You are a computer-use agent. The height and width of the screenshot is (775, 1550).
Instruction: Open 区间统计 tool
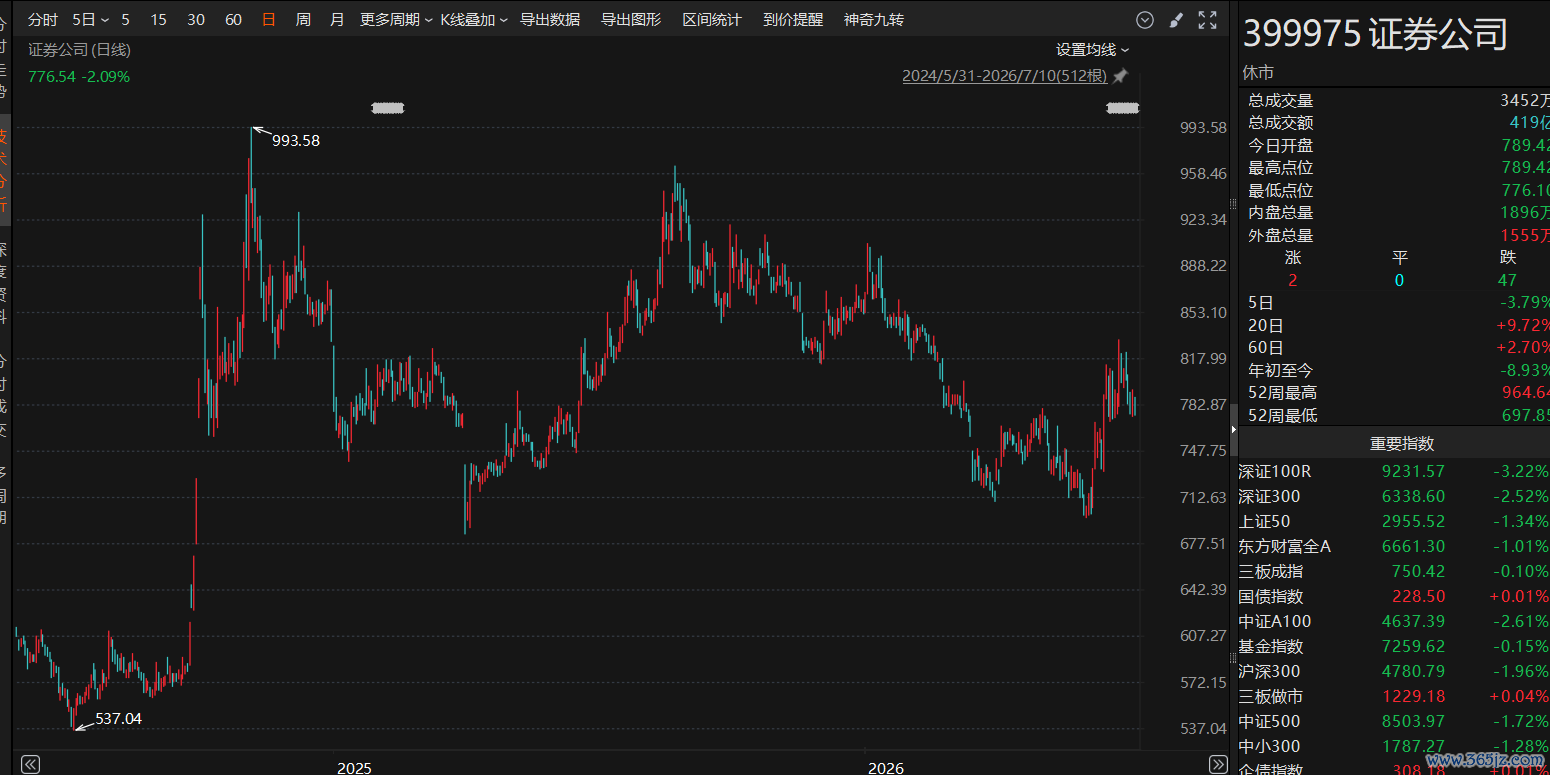pyautogui.click(x=712, y=20)
